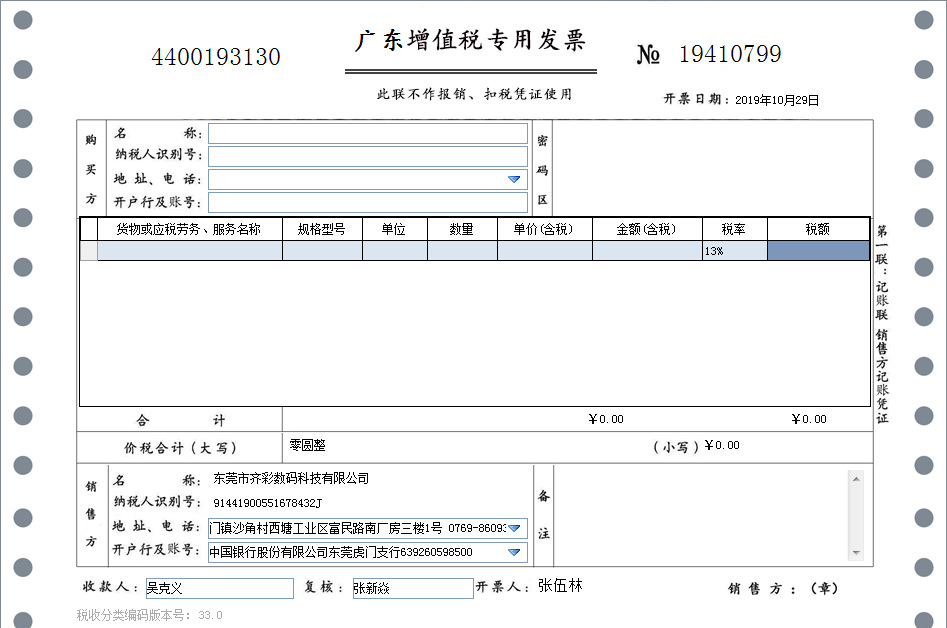Screen dimensions: 947x628
Task: Click the 密码区 password area box
Action: (712, 168)
